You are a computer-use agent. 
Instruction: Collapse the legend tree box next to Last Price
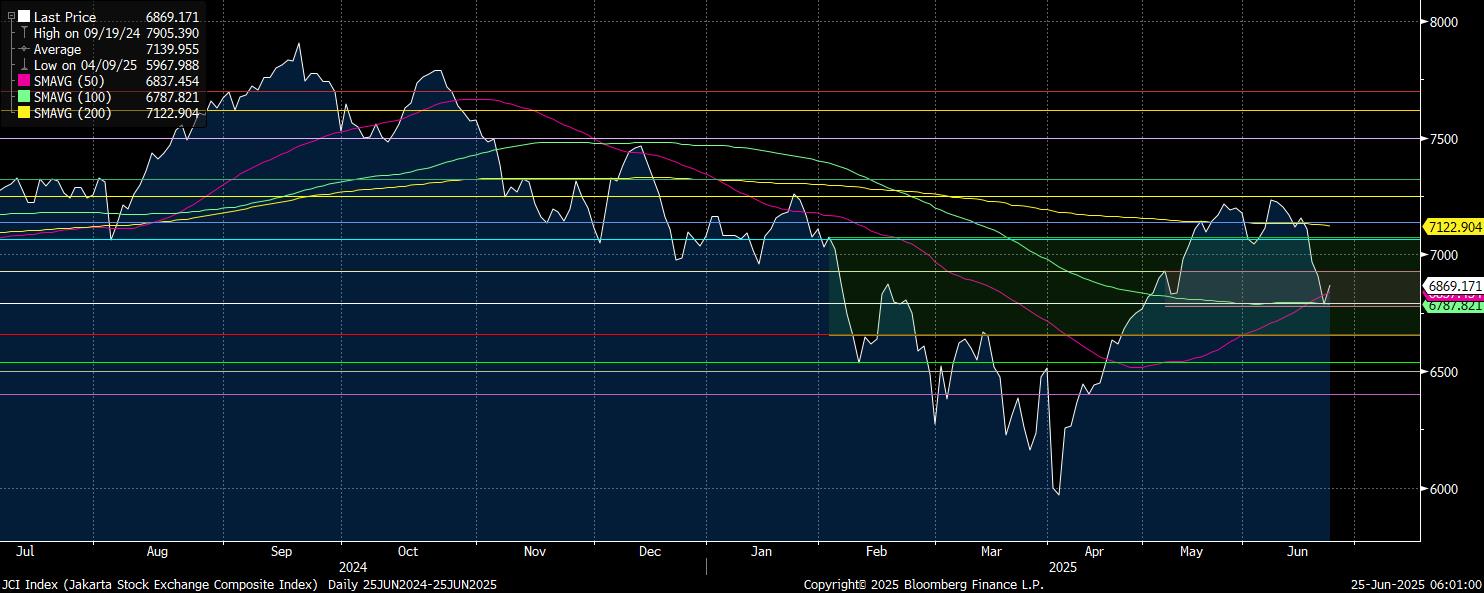click(11, 17)
